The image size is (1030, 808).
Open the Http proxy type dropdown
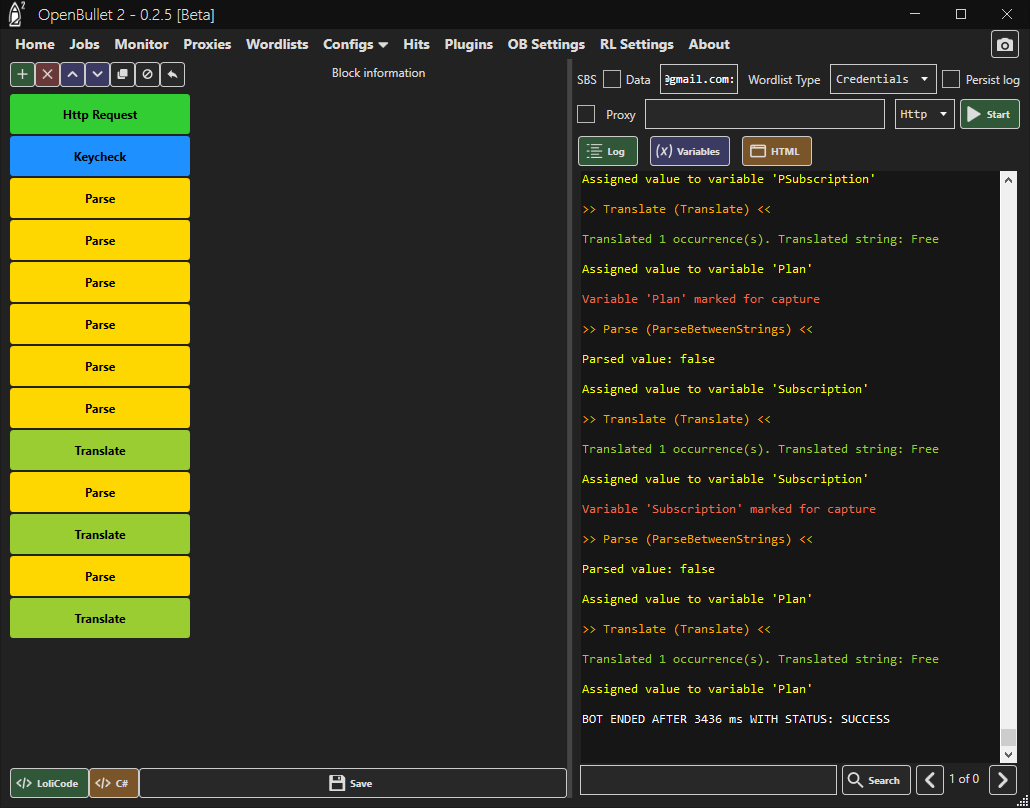point(924,114)
